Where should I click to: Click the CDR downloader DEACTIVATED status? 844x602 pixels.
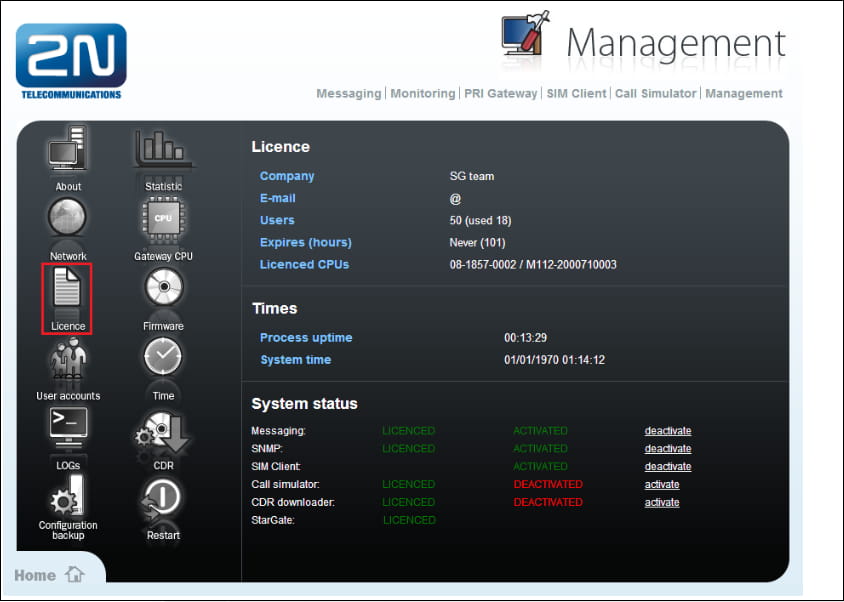(x=548, y=502)
